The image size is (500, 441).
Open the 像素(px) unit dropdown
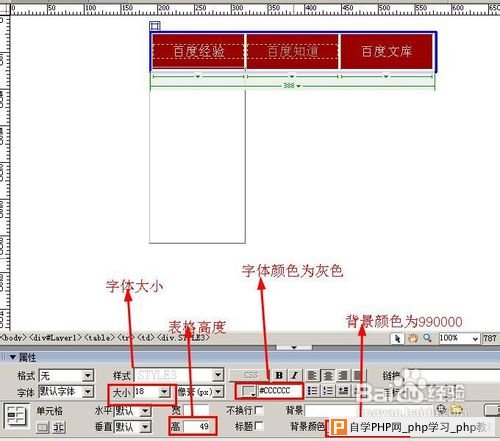[218, 392]
